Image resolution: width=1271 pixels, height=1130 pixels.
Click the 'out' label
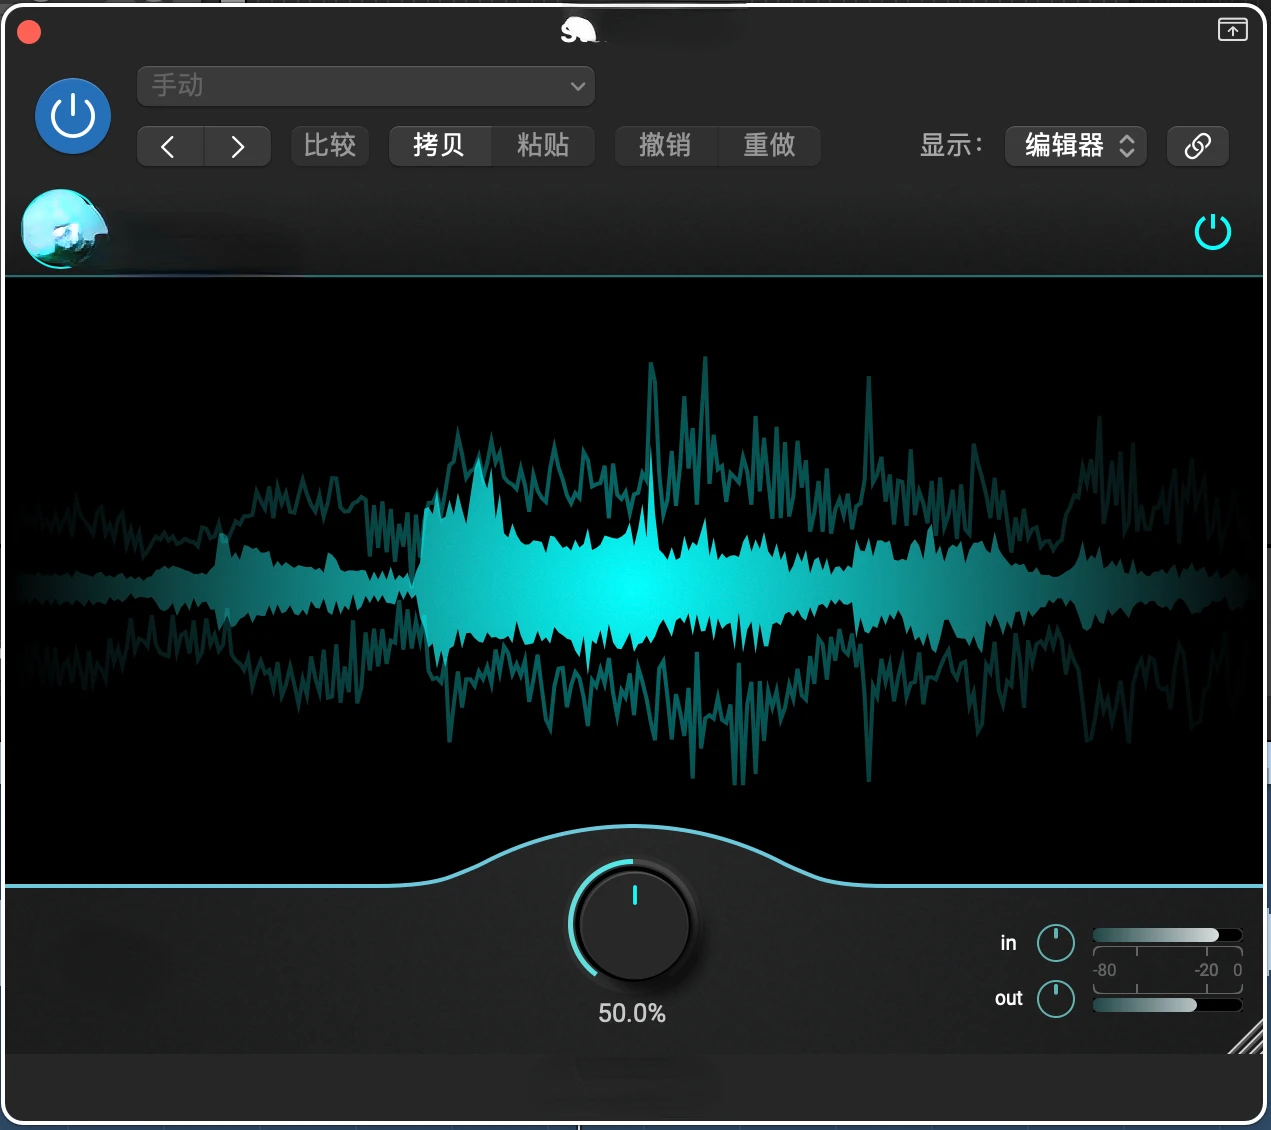point(1009,998)
